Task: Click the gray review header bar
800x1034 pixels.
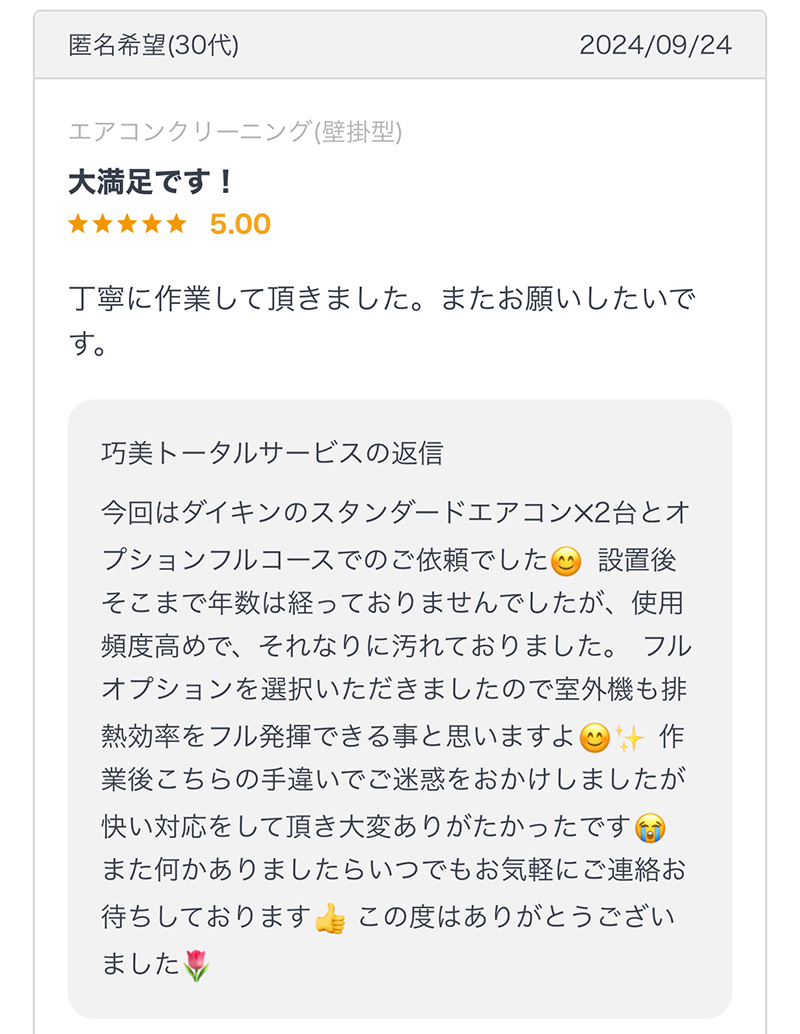Action: point(400,45)
